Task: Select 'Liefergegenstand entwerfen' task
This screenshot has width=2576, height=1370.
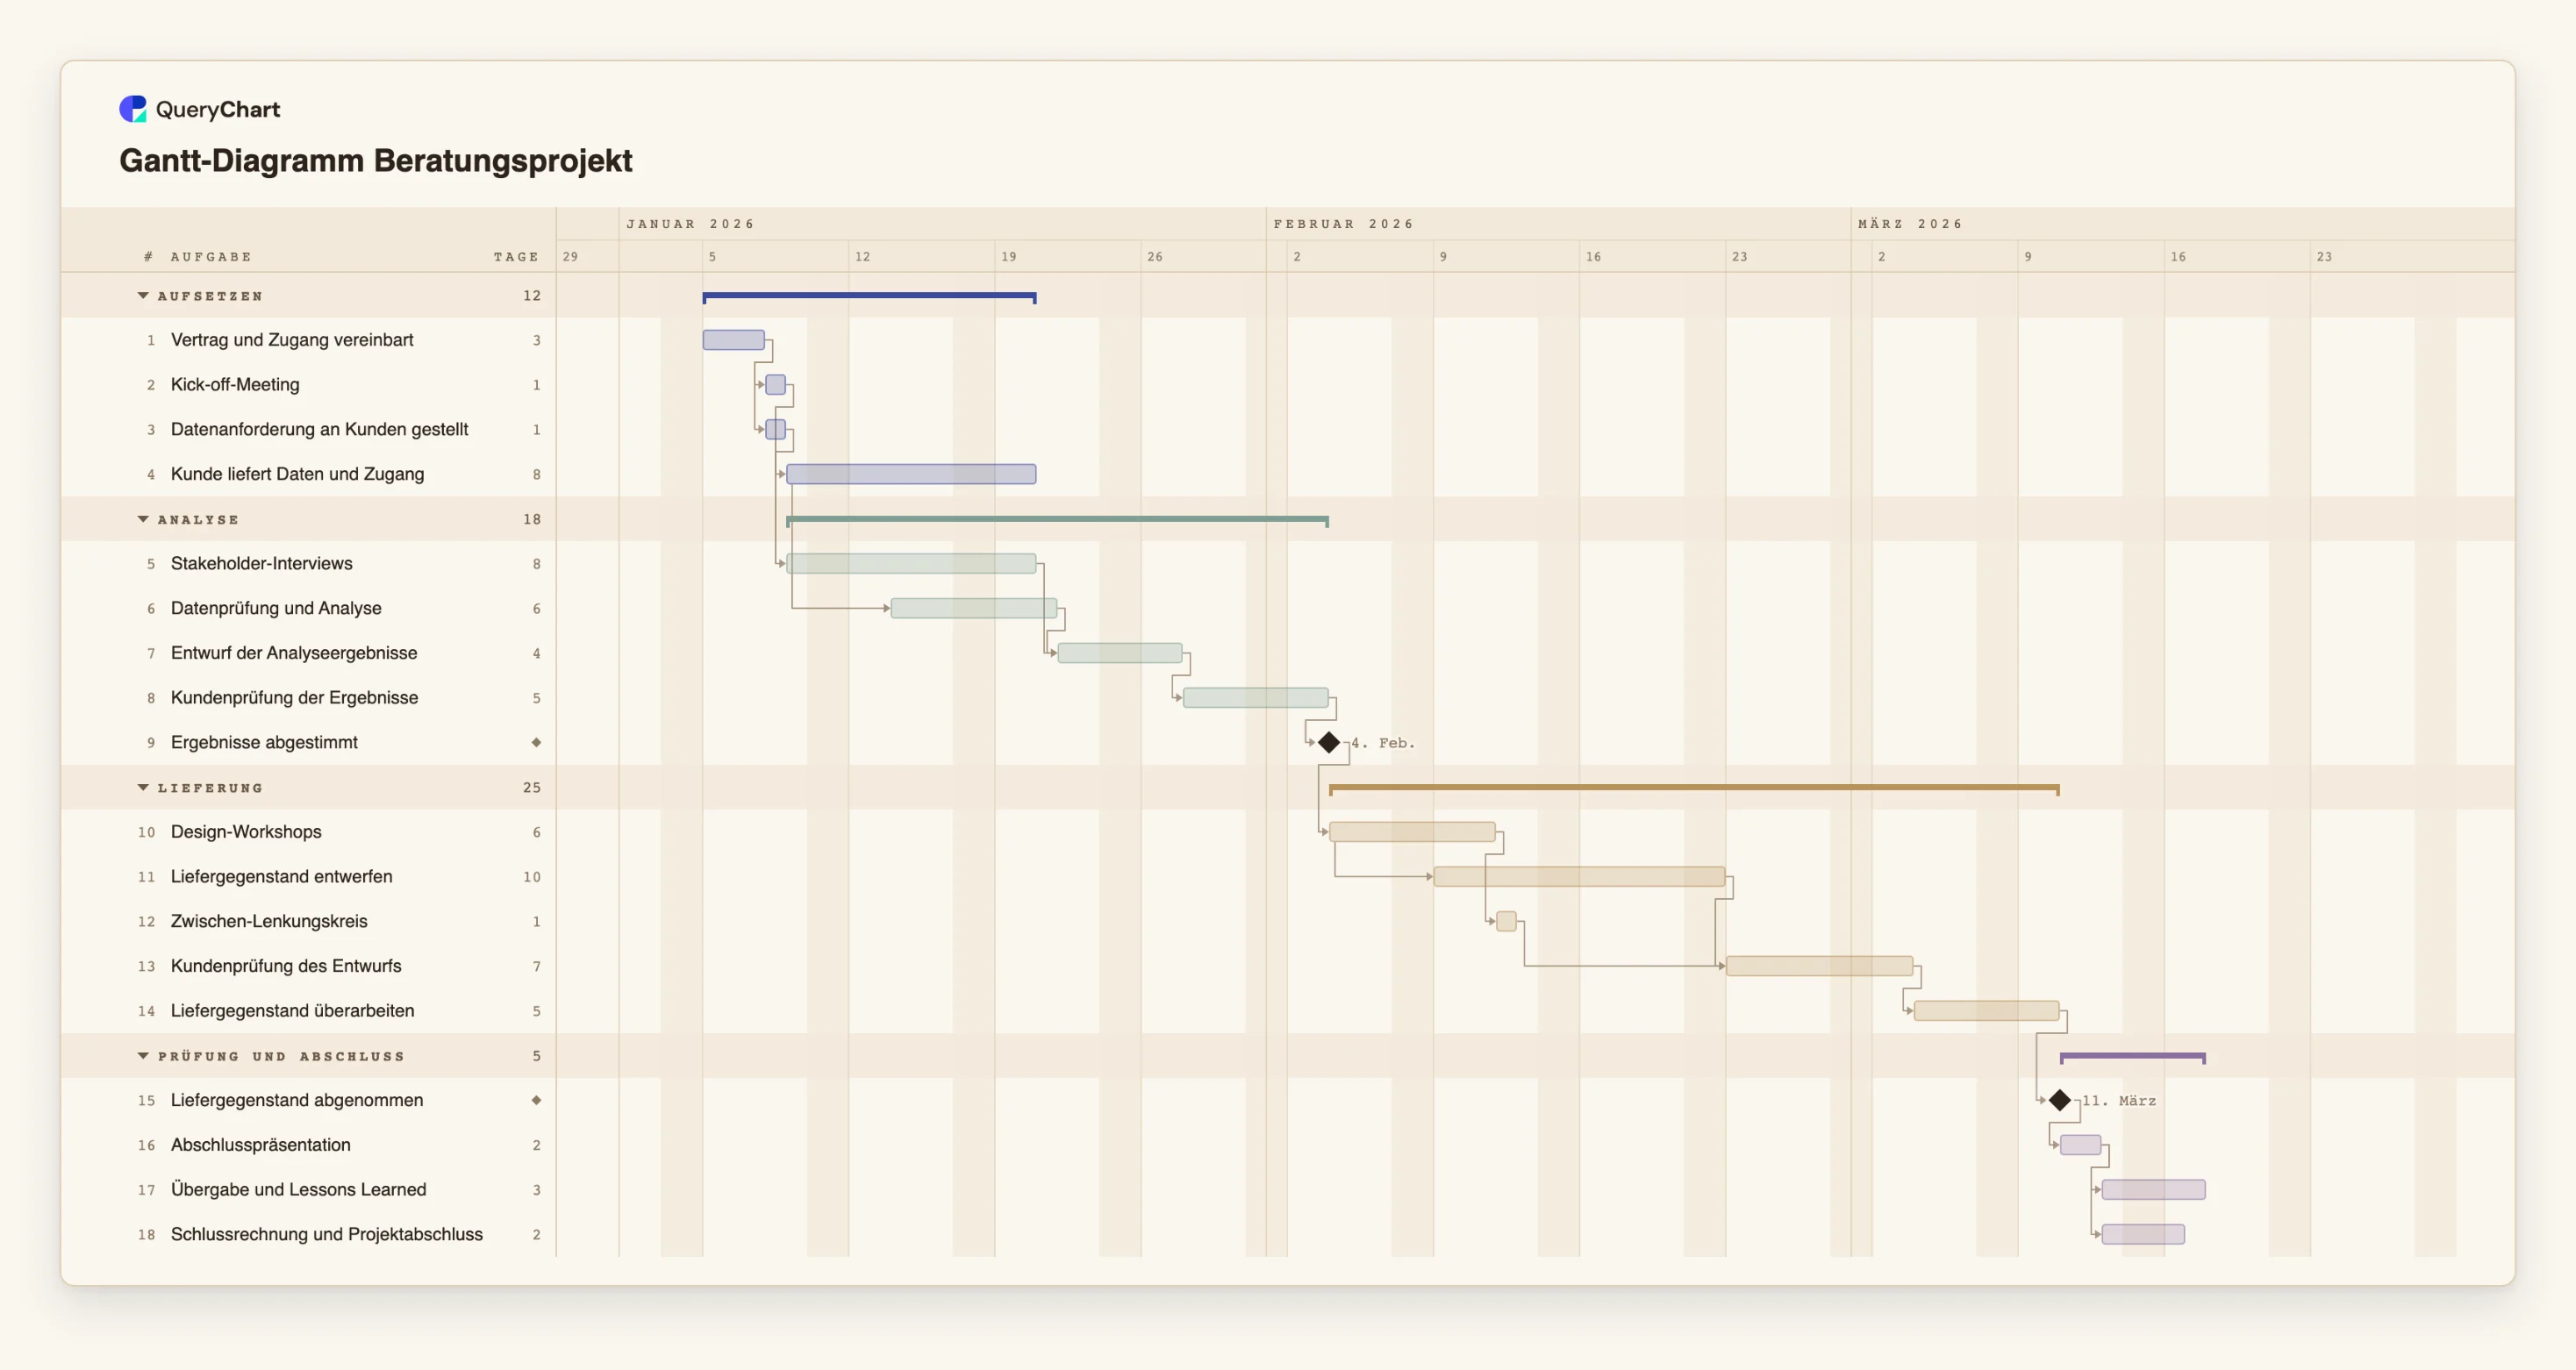Action: pos(281,877)
